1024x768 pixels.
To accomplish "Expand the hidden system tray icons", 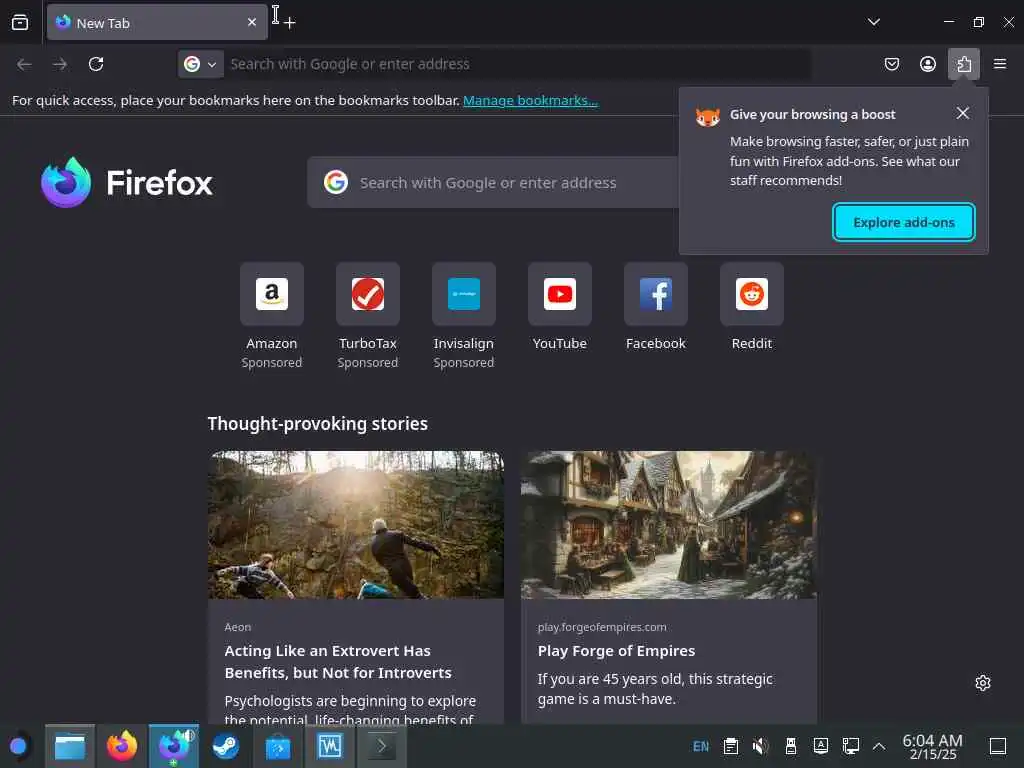I will click(879, 746).
